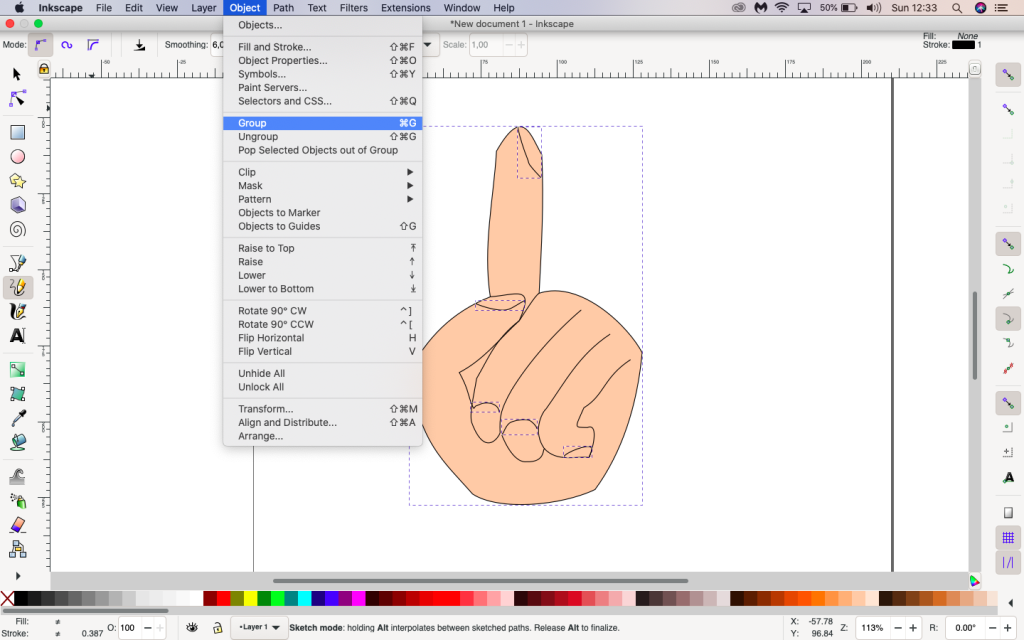Toggle Layer 1 visibility eye
The height and width of the screenshot is (640, 1024).
[x=192, y=628]
